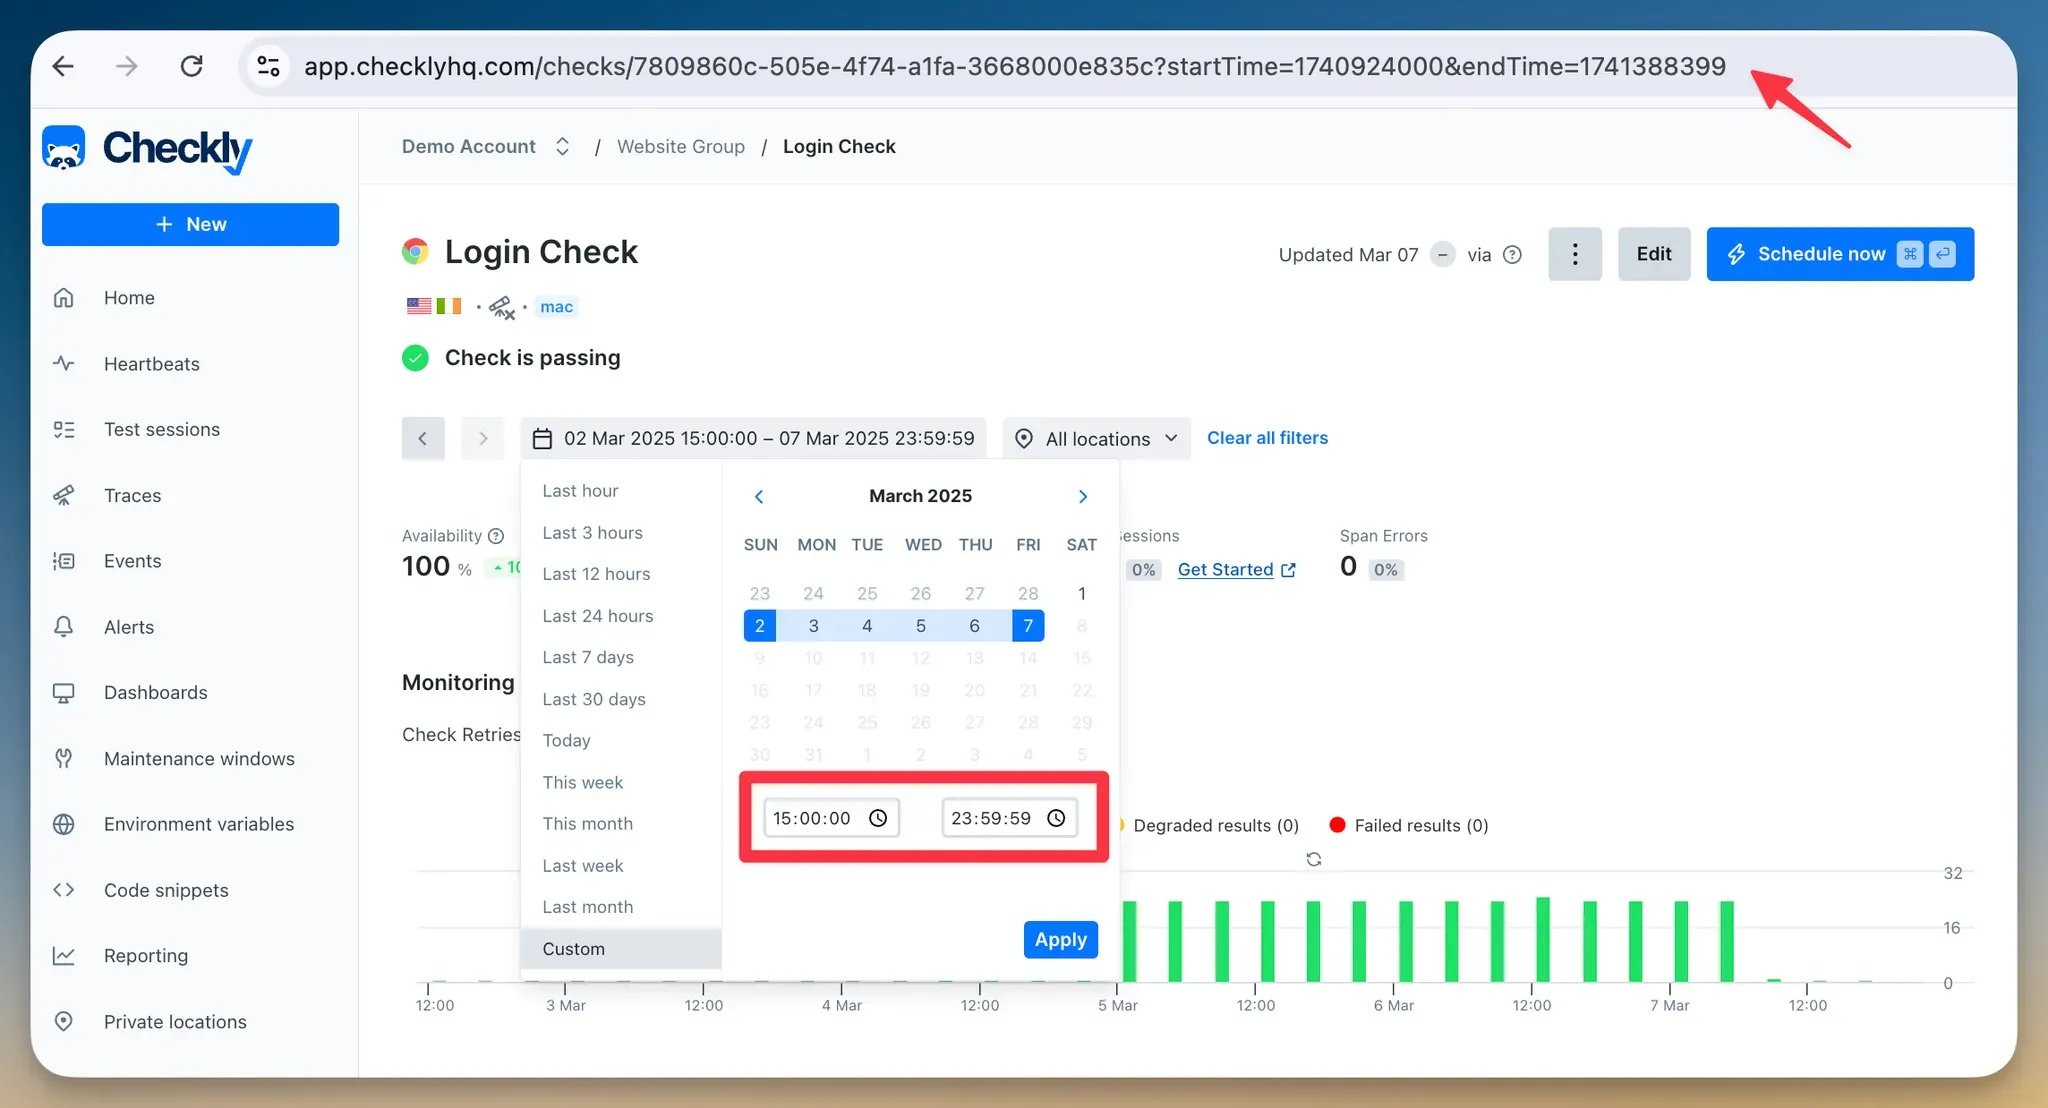Select March 2 in the calendar
Image resolution: width=2048 pixels, height=1108 pixels.
760,626
